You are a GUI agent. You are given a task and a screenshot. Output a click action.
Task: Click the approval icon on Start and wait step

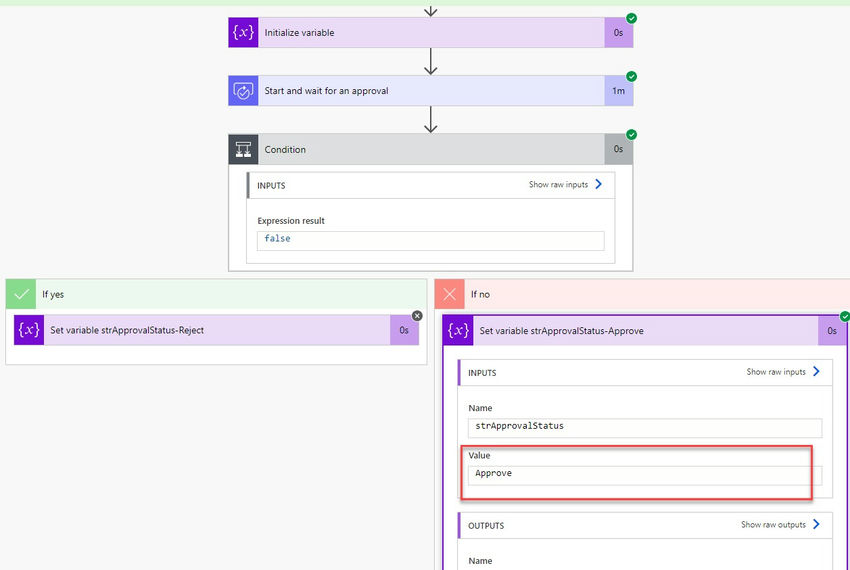pos(243,91)
